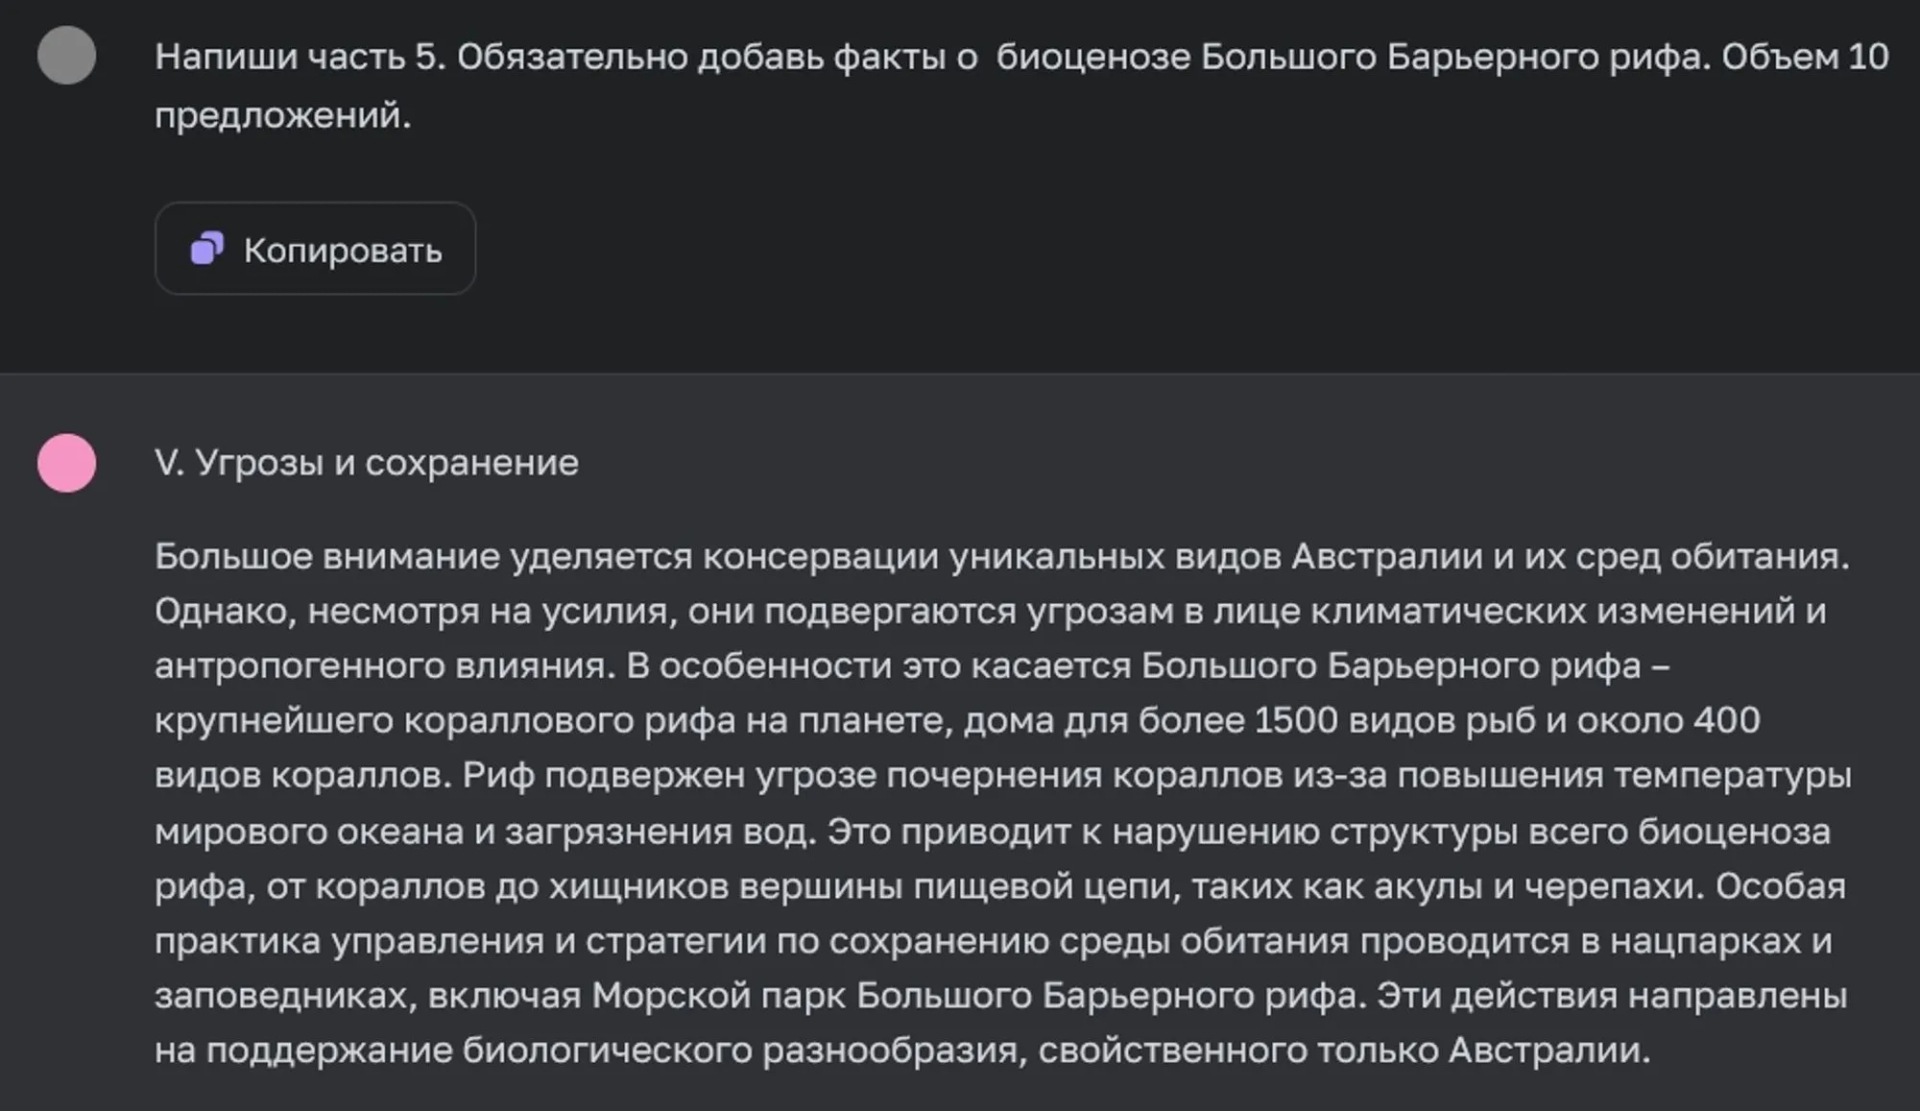The height and width of the screenshot is (1111, 1920).
Task: Click the copy icon inside Копировать button
Action: [207, 248]
